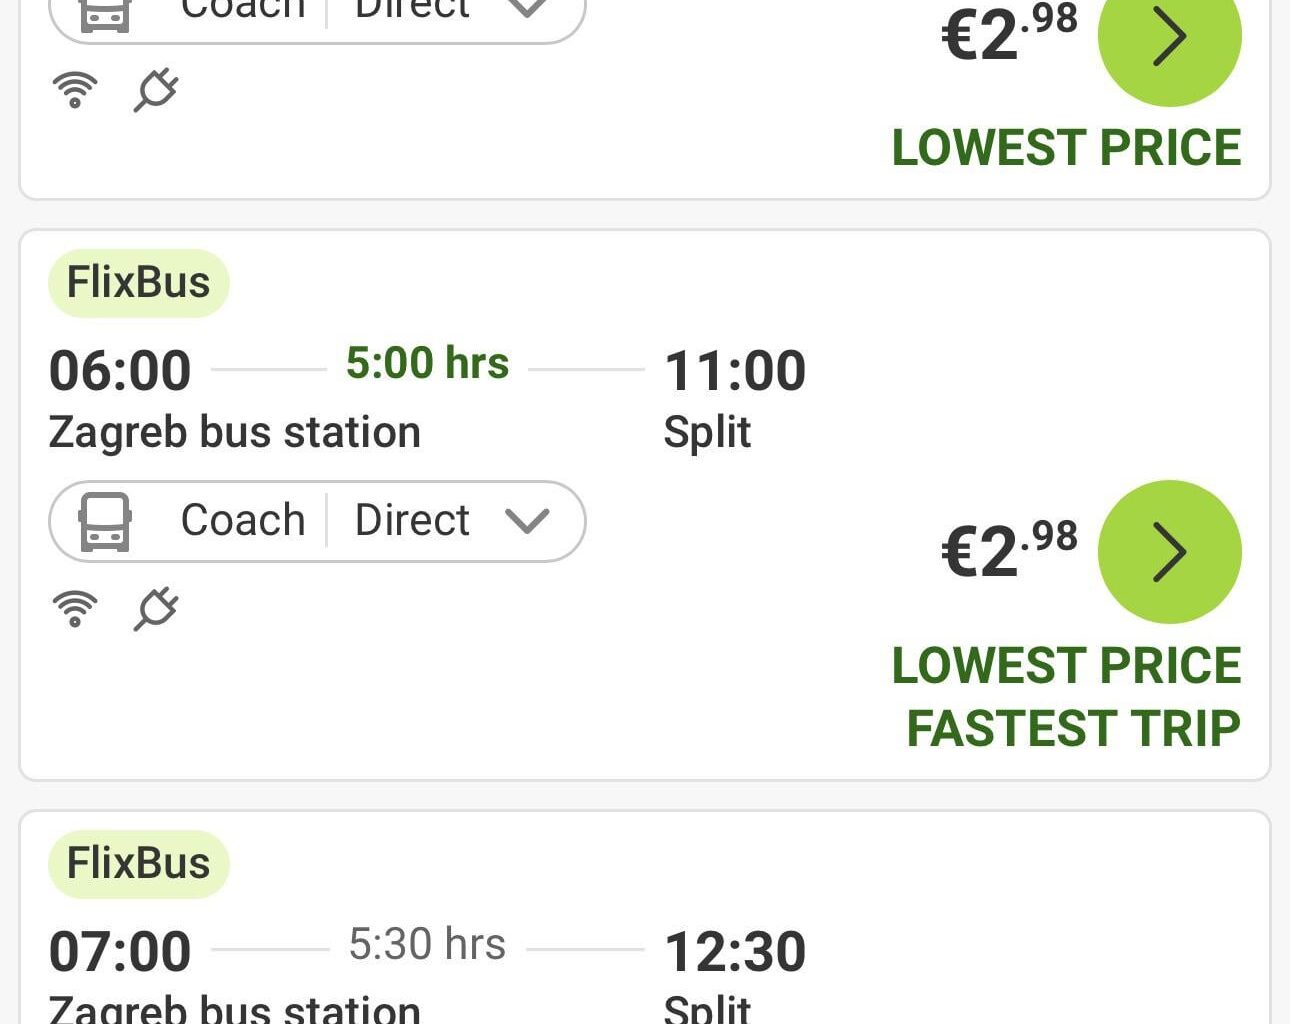Click the LOWEST PRICE FASTEST TRIP label

pos(1070,697)
